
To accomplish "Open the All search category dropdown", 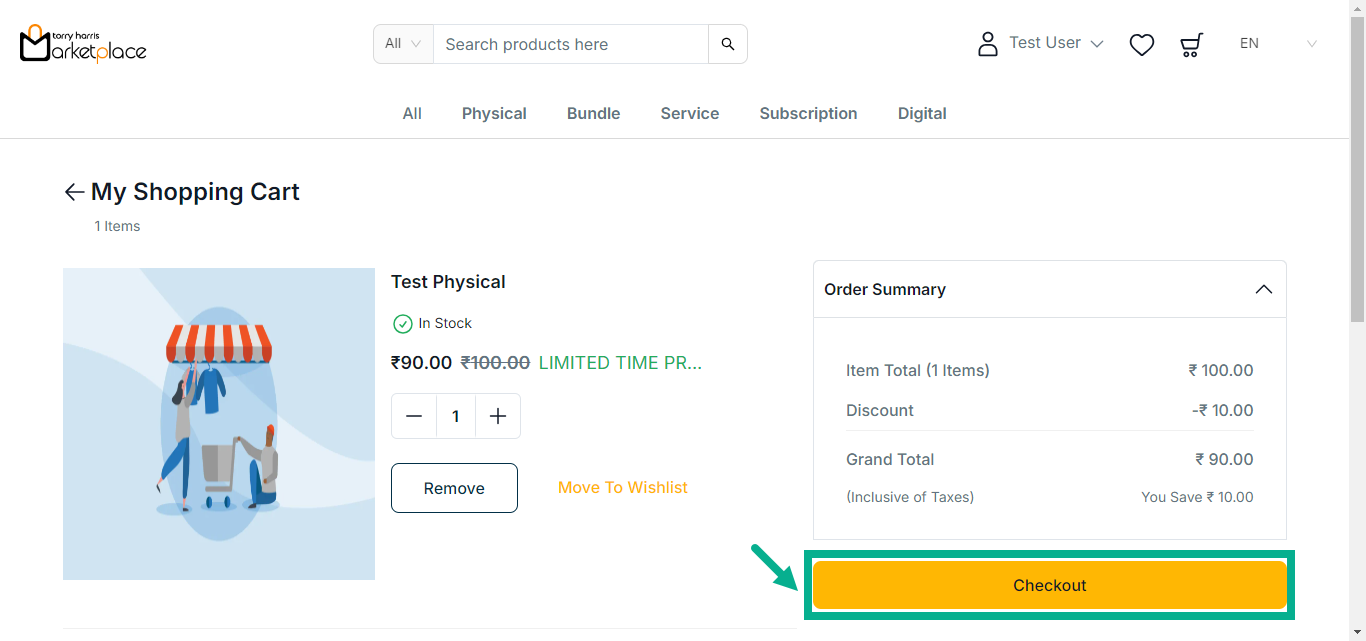I will click(x=403, y=44).
